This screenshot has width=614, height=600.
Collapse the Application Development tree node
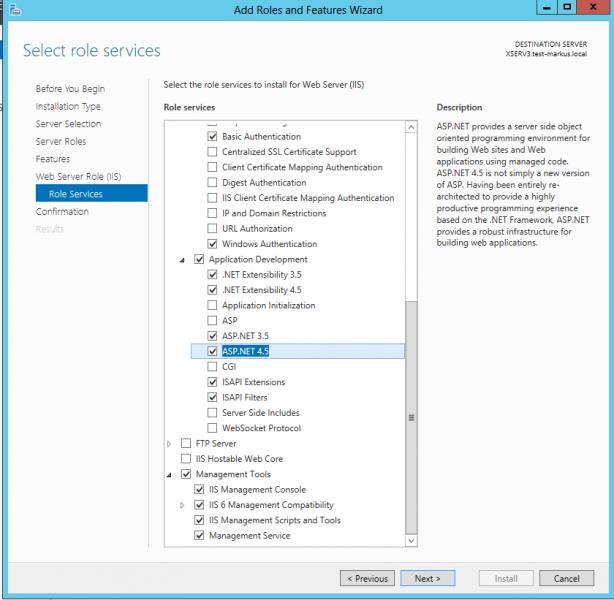pyautogui.click(x=169, y=260)
